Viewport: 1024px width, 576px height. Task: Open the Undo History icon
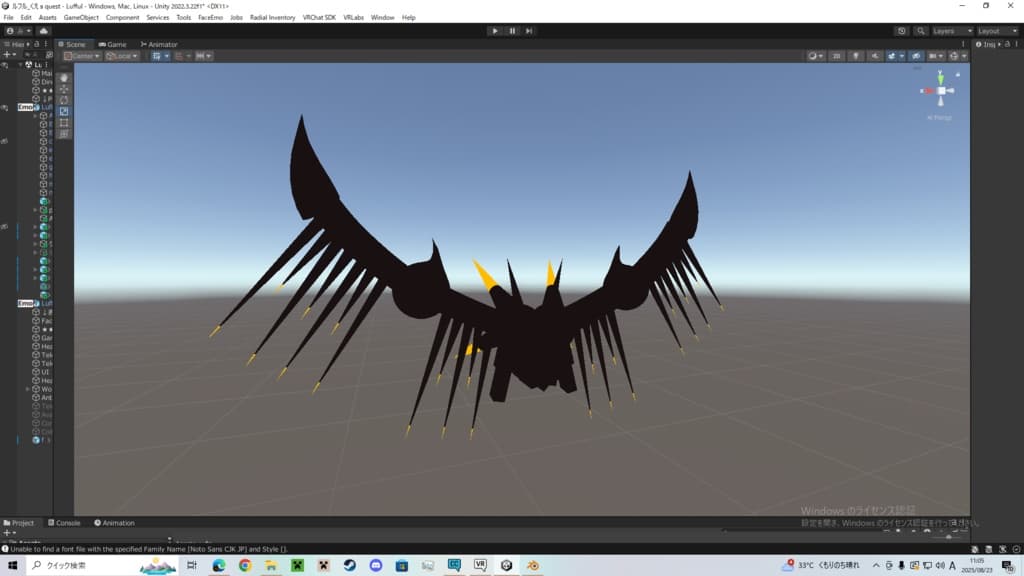tap(901, 31)
